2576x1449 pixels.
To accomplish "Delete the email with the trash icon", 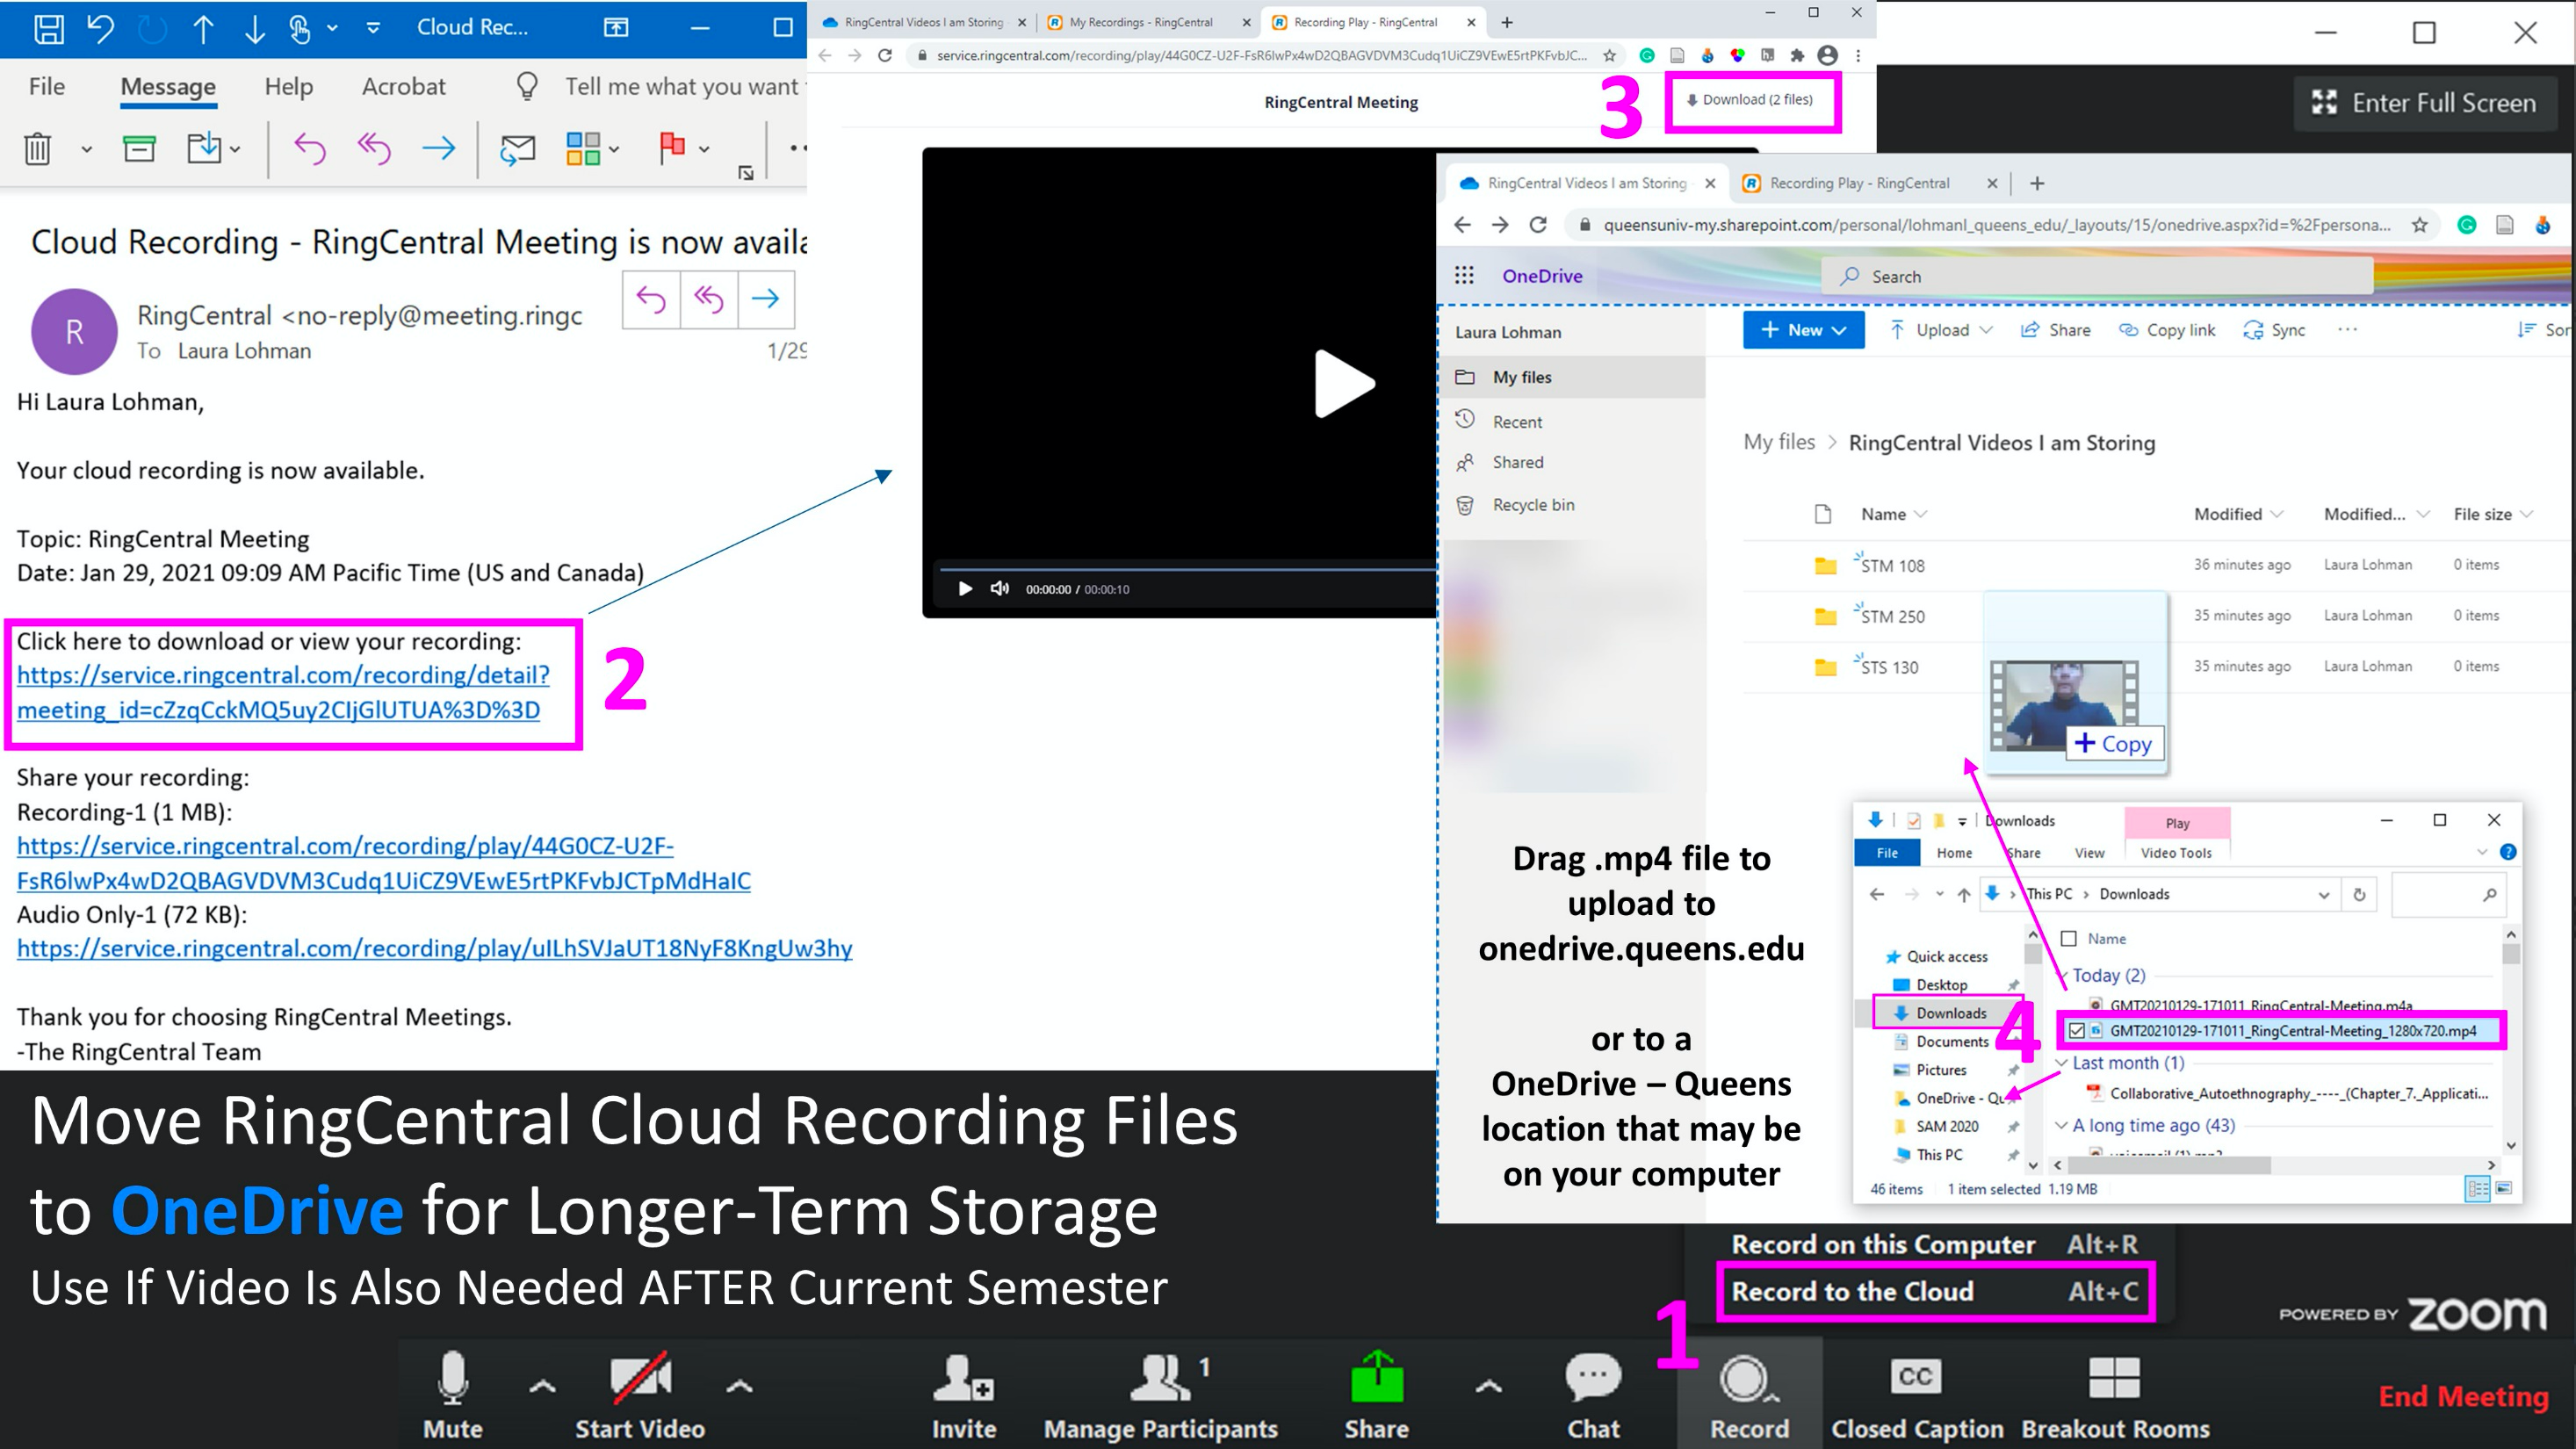I will pyautogui.click(x=37, y=149).
